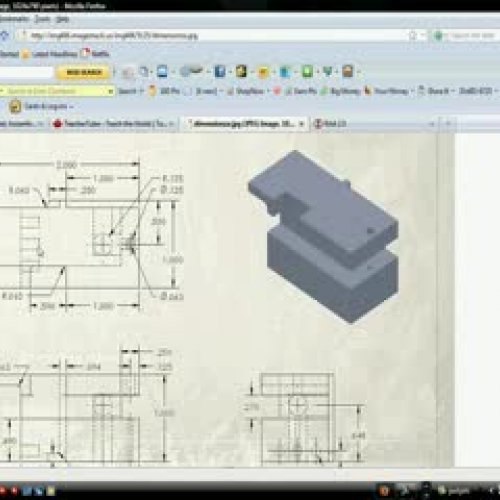
Task: Click the 3D isometric part rendering
Action: [323, 237]
